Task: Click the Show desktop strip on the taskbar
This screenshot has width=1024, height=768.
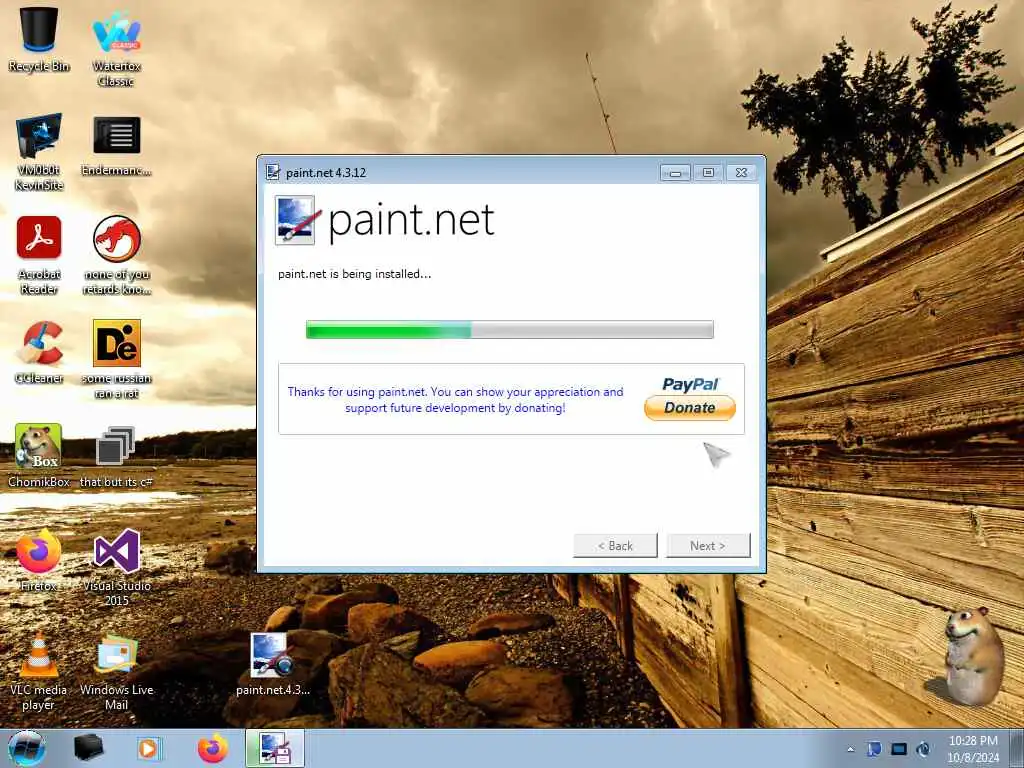Action: pos(1017,748)
